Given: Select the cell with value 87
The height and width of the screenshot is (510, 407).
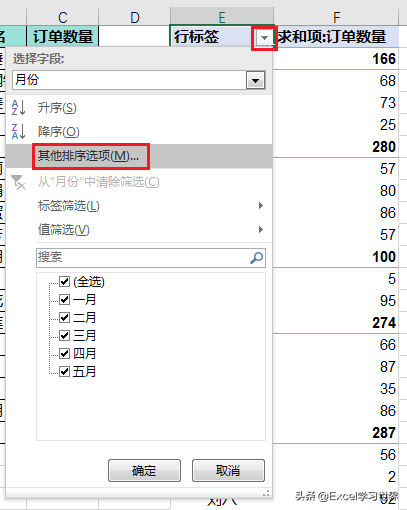Looking at the screenshot, I should [336, 367].
